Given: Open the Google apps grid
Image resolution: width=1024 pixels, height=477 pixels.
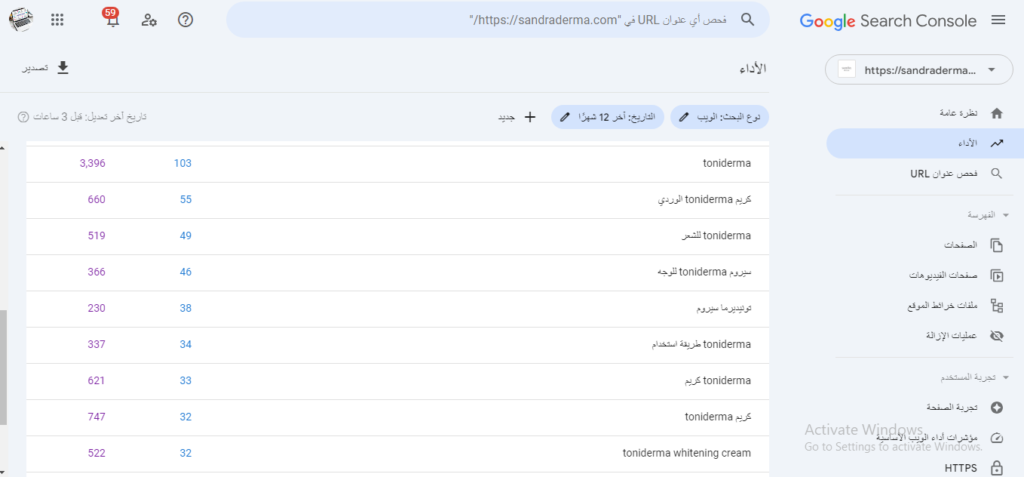Looking at the screenshot, I should click(x=57, y=20).
